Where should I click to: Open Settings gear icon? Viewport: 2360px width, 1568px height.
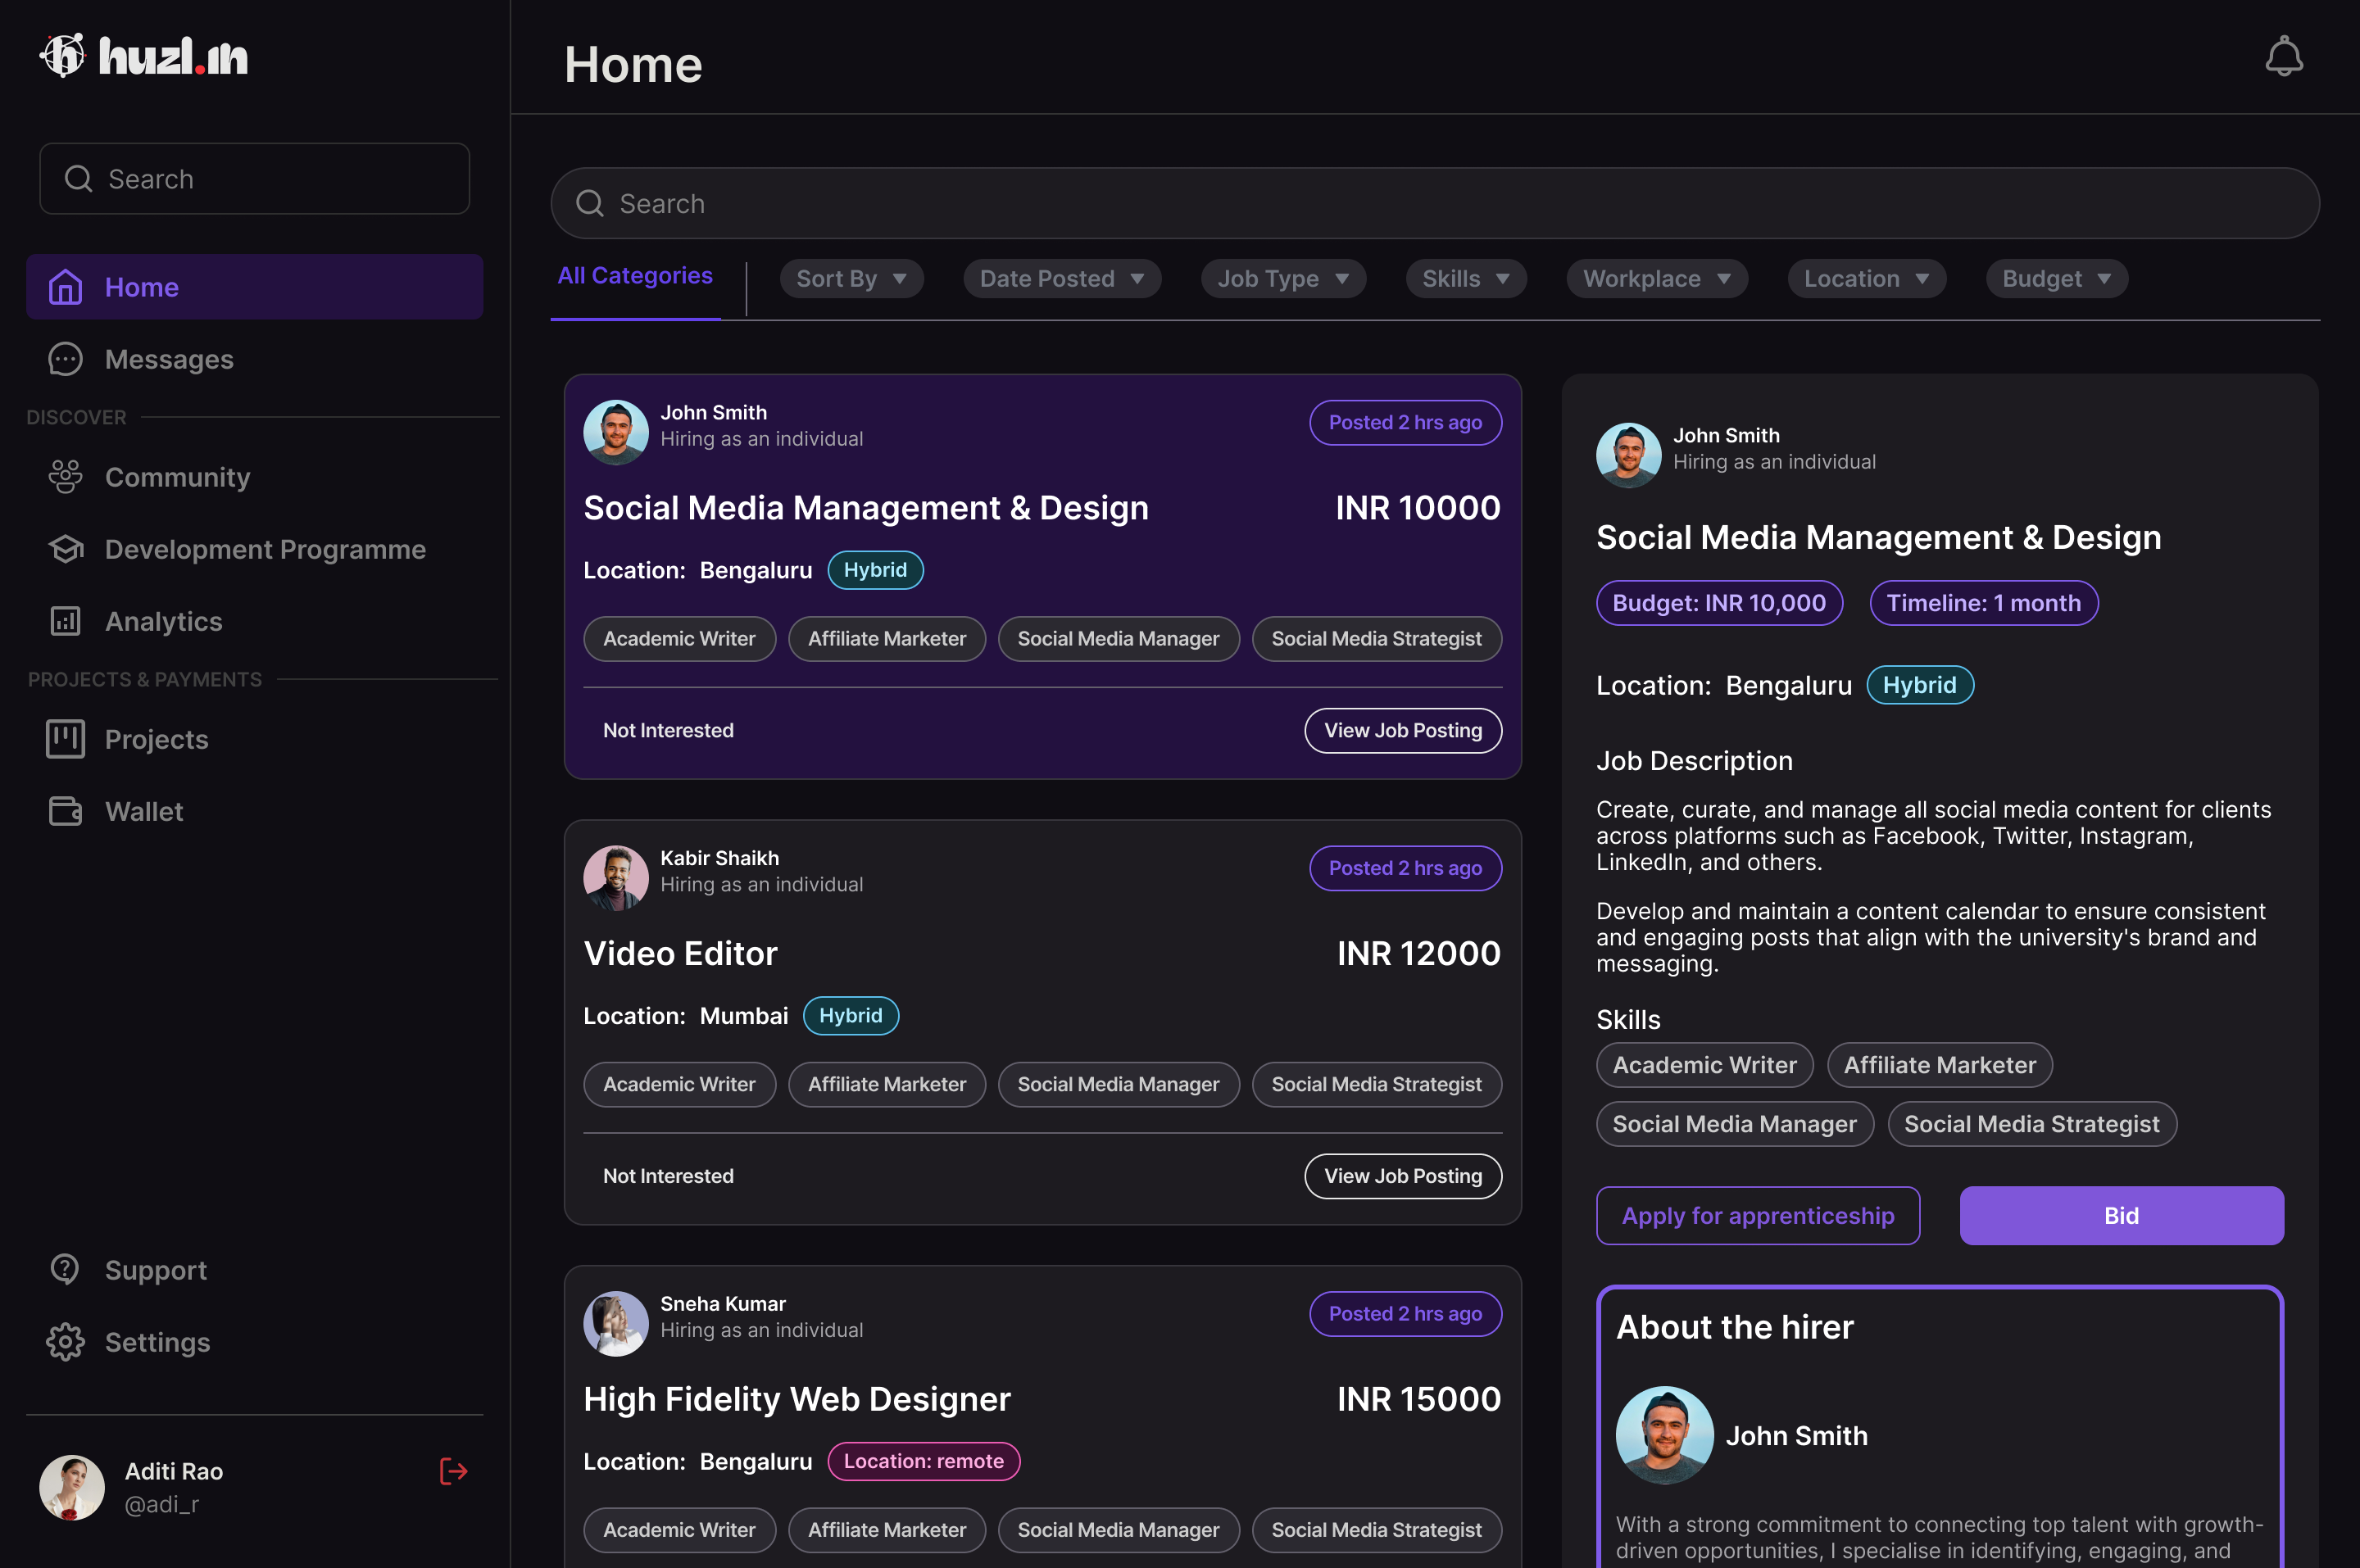(x=65, y=1342)
